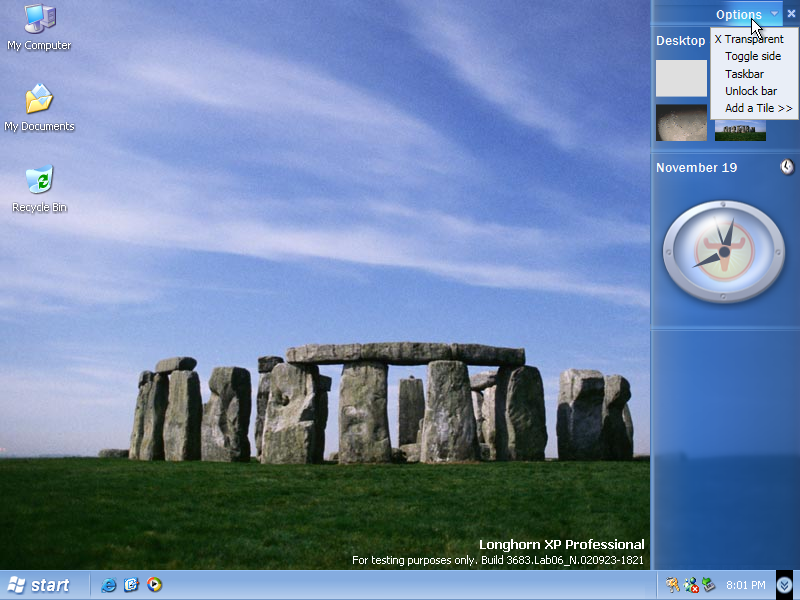Expand the Add a Tile submenu

point(758,108)
